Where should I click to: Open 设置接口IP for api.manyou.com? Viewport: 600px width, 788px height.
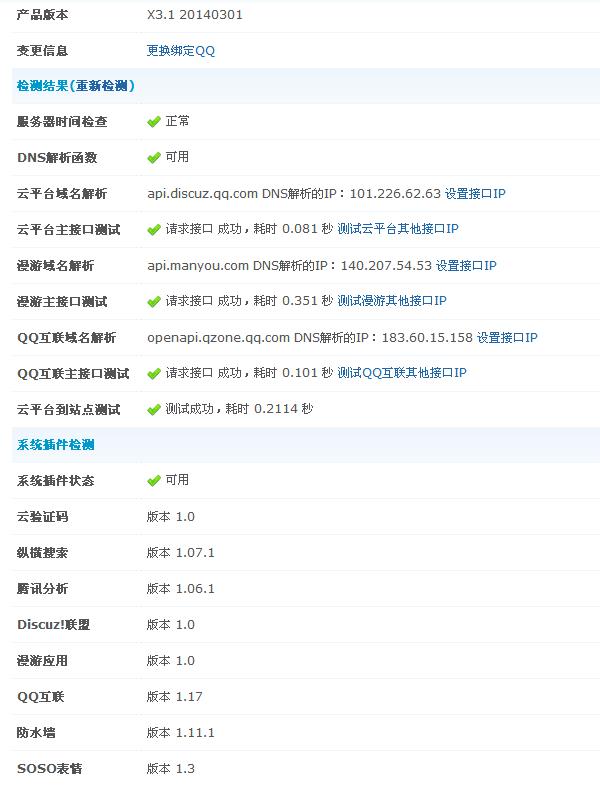point(466,265)
